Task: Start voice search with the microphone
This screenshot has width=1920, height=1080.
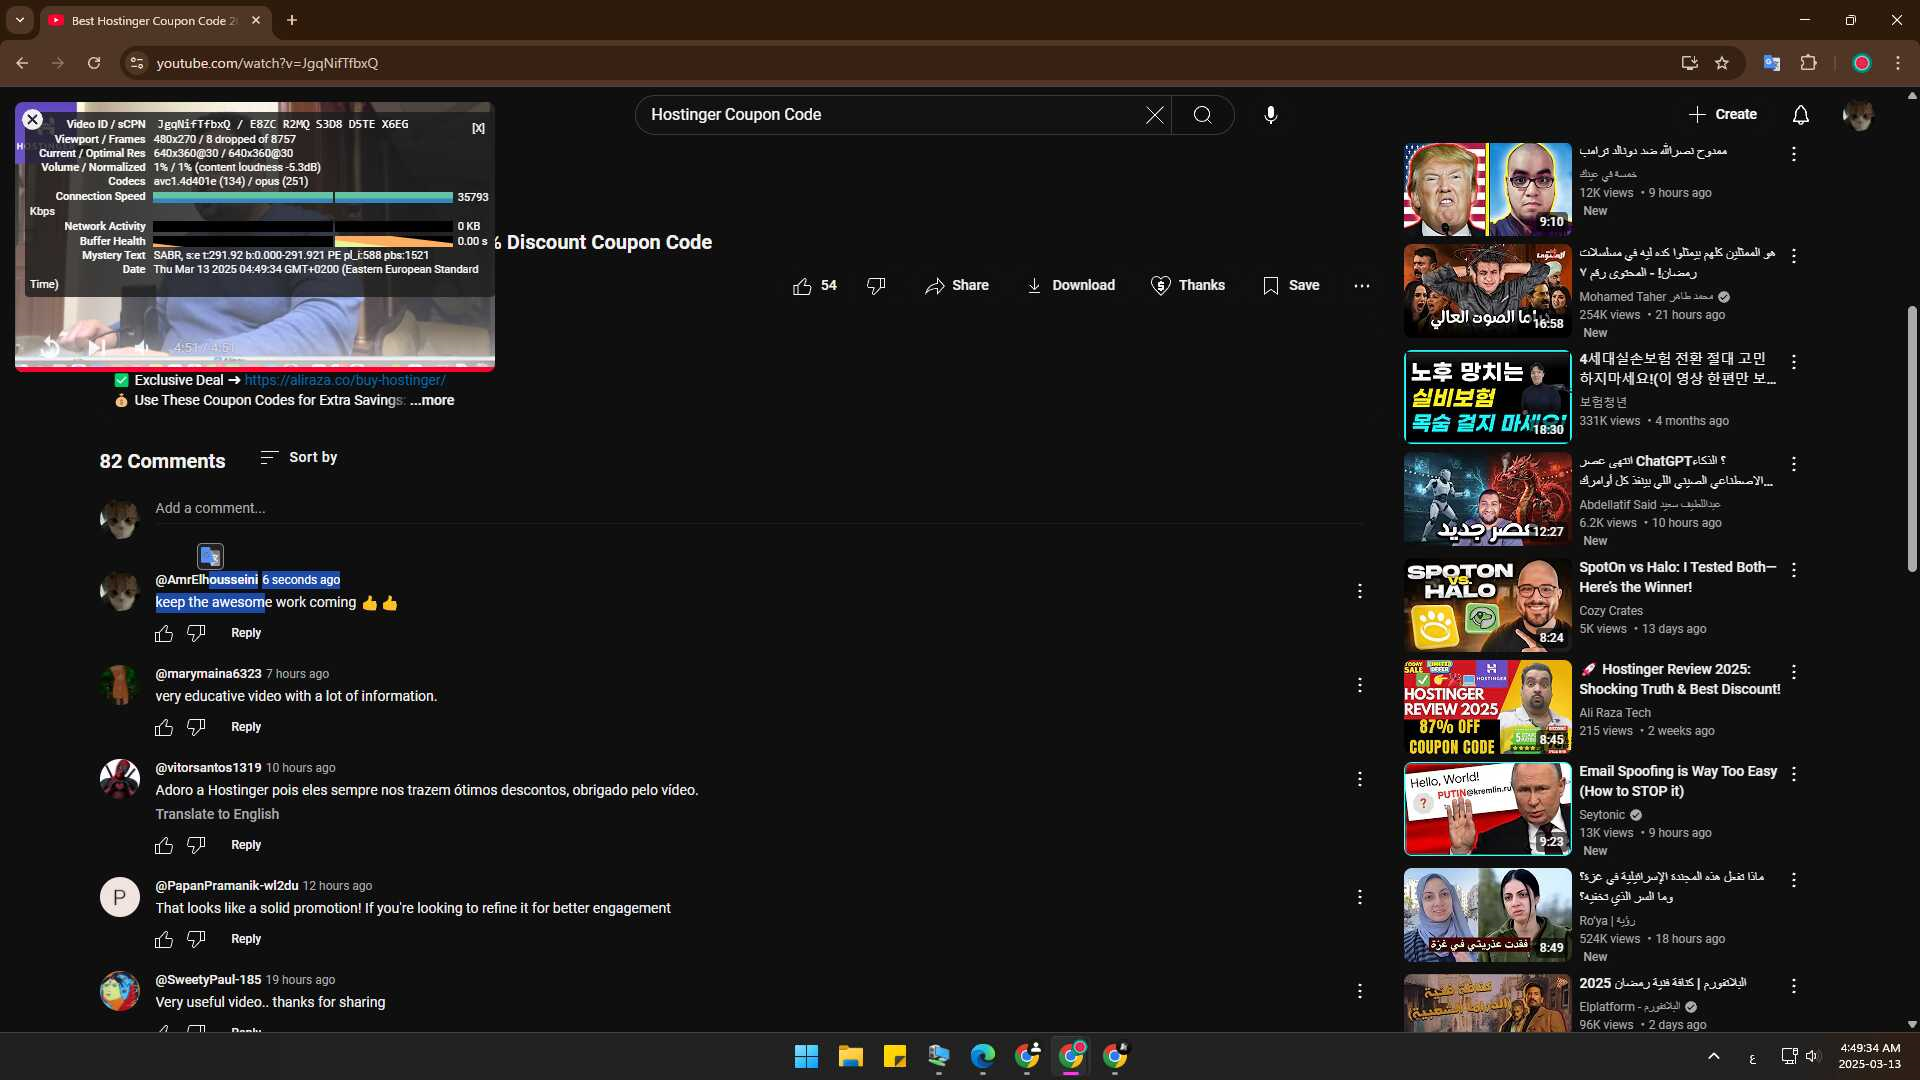Action: pyautogui.click(x=1270, y=115)
